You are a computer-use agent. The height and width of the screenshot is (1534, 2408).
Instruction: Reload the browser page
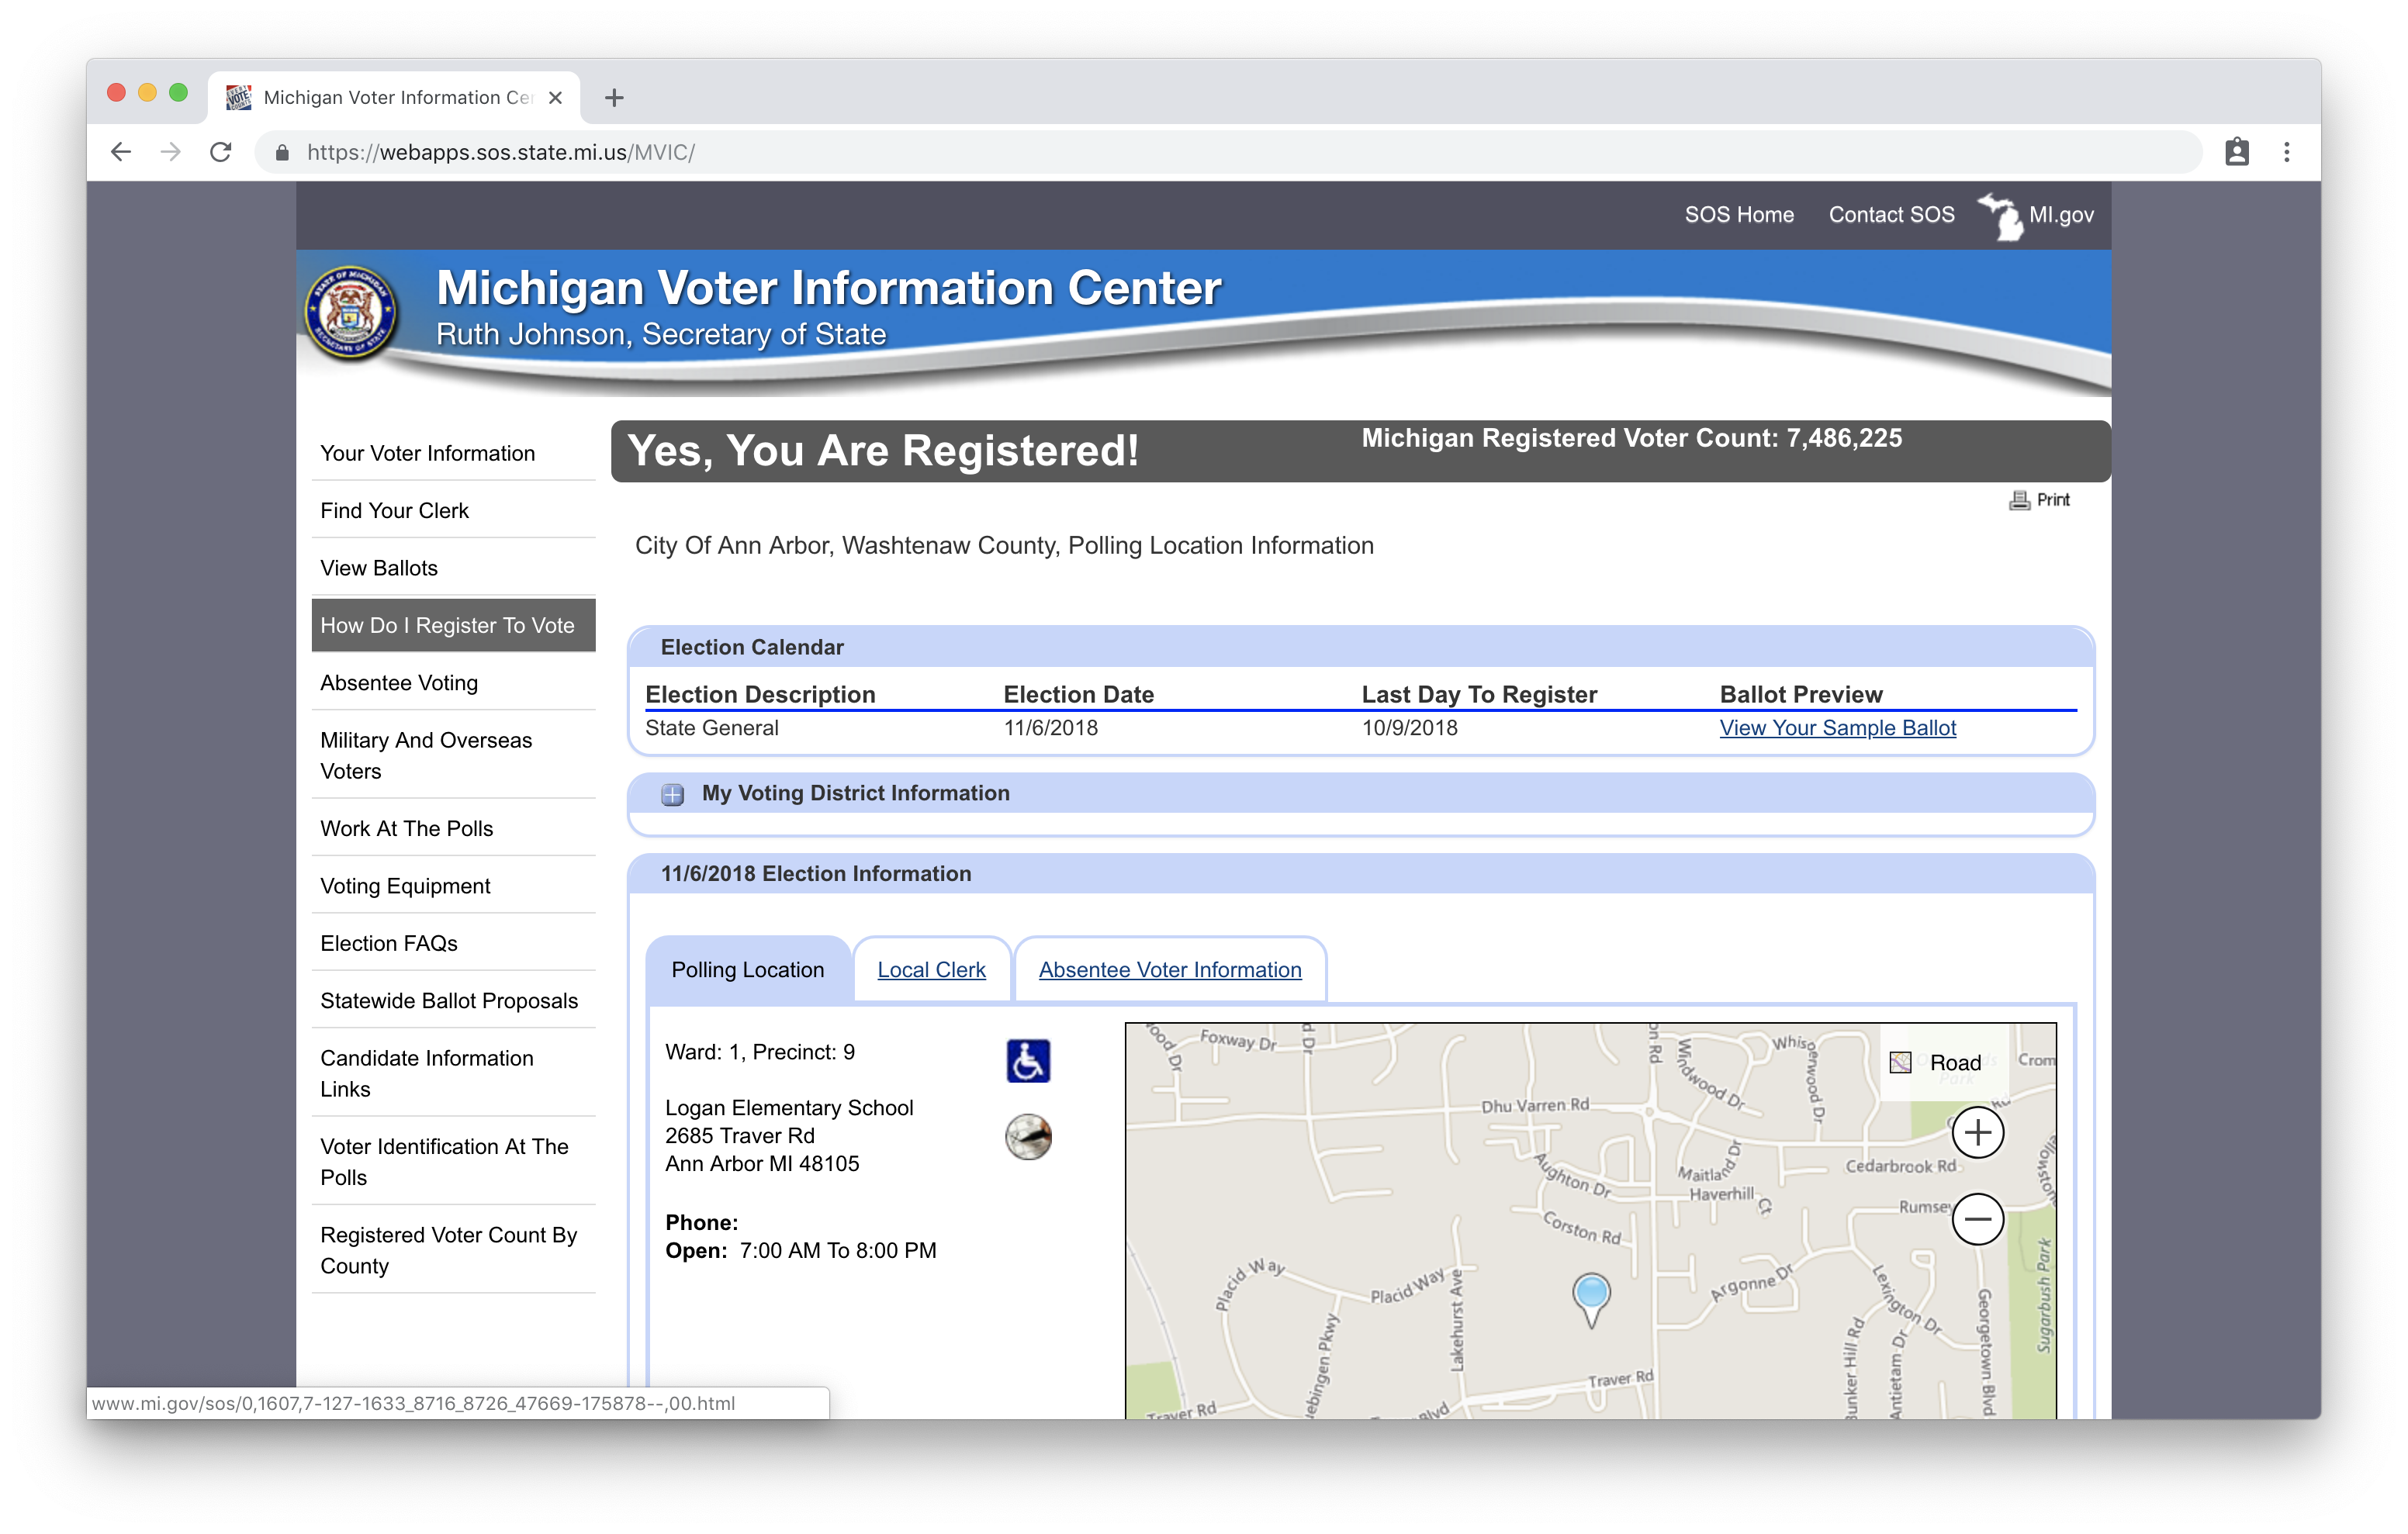click(221, 152)
